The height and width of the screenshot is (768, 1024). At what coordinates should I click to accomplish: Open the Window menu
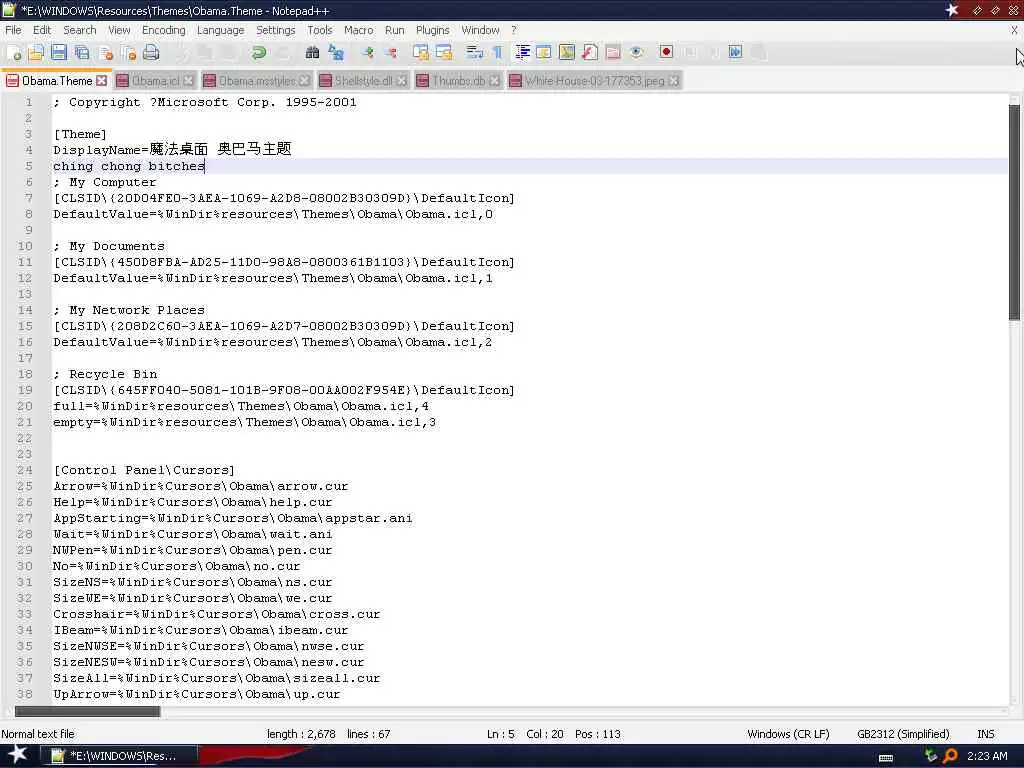pyautogui.click(x=480, y=30)
